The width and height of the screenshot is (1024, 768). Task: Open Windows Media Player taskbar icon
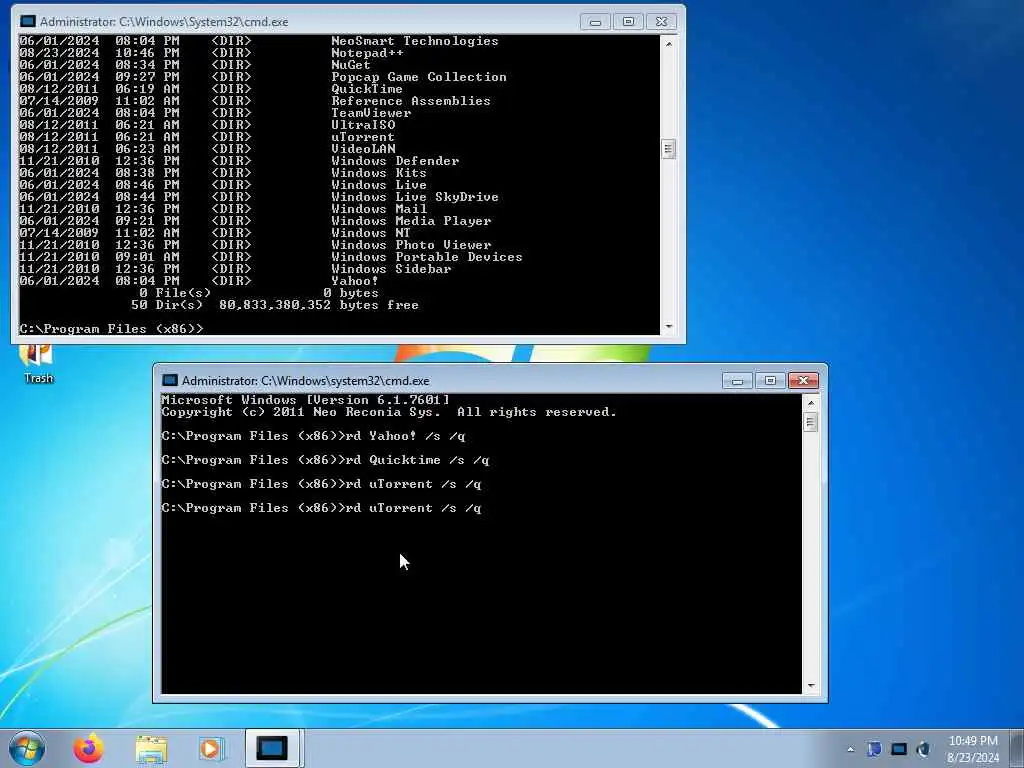(x=212, y=749)
